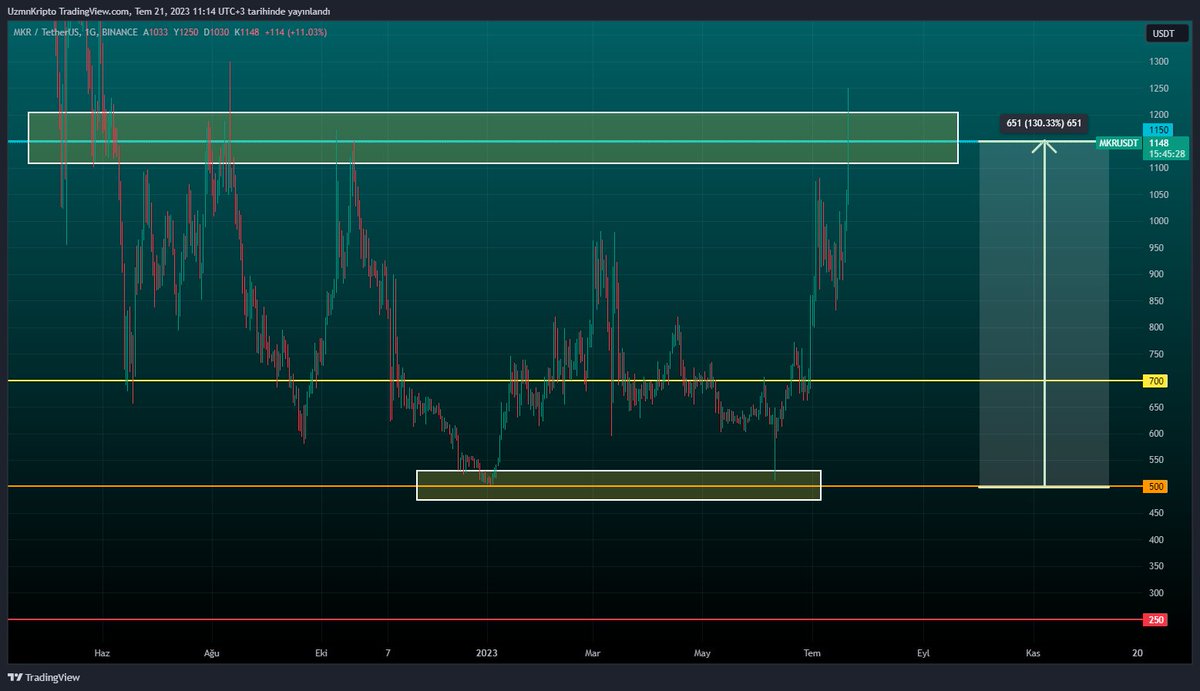Click the Mar time axis label

593,652
